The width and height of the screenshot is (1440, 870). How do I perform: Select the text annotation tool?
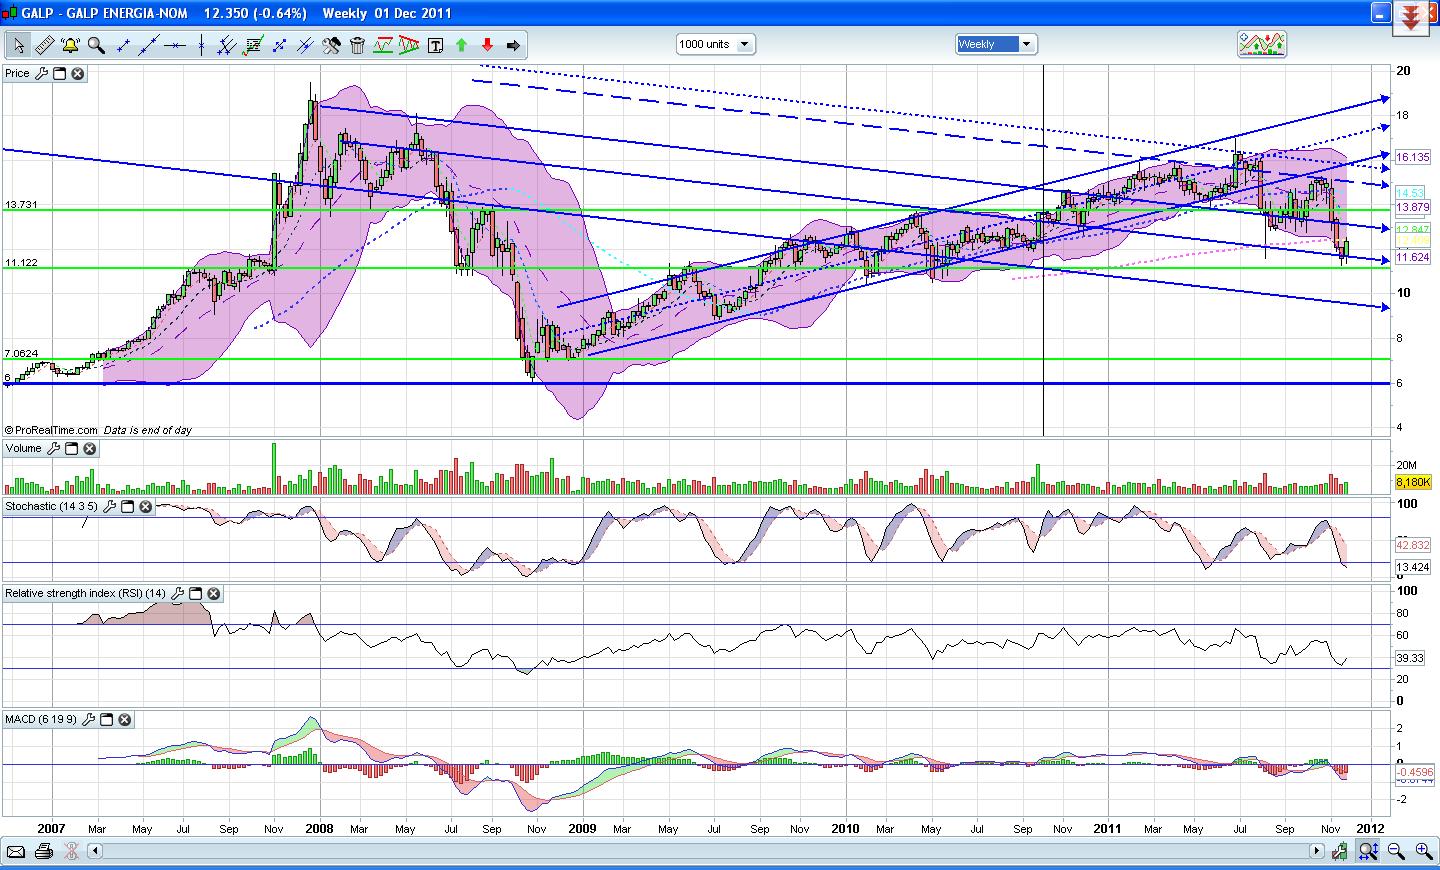pyautogui.click(x=435, y=45)
